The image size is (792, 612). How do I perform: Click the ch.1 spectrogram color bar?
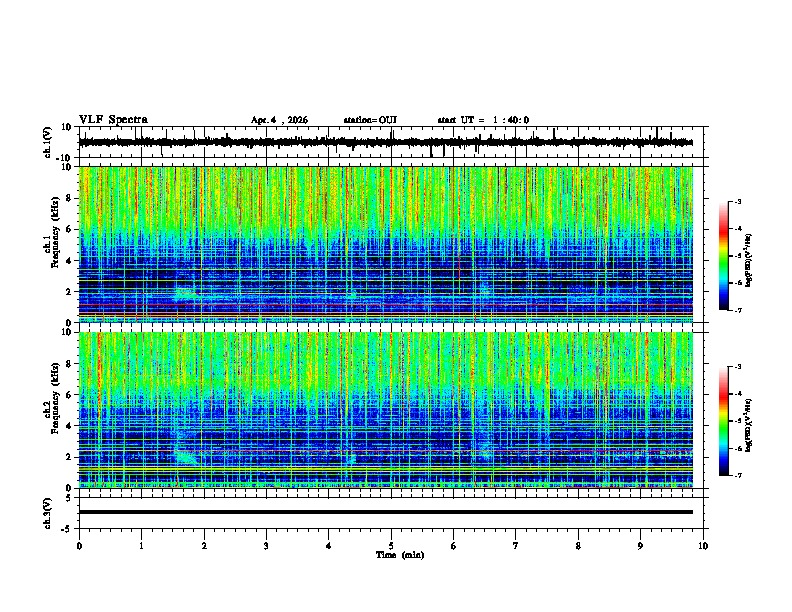(x=723, y=256)
